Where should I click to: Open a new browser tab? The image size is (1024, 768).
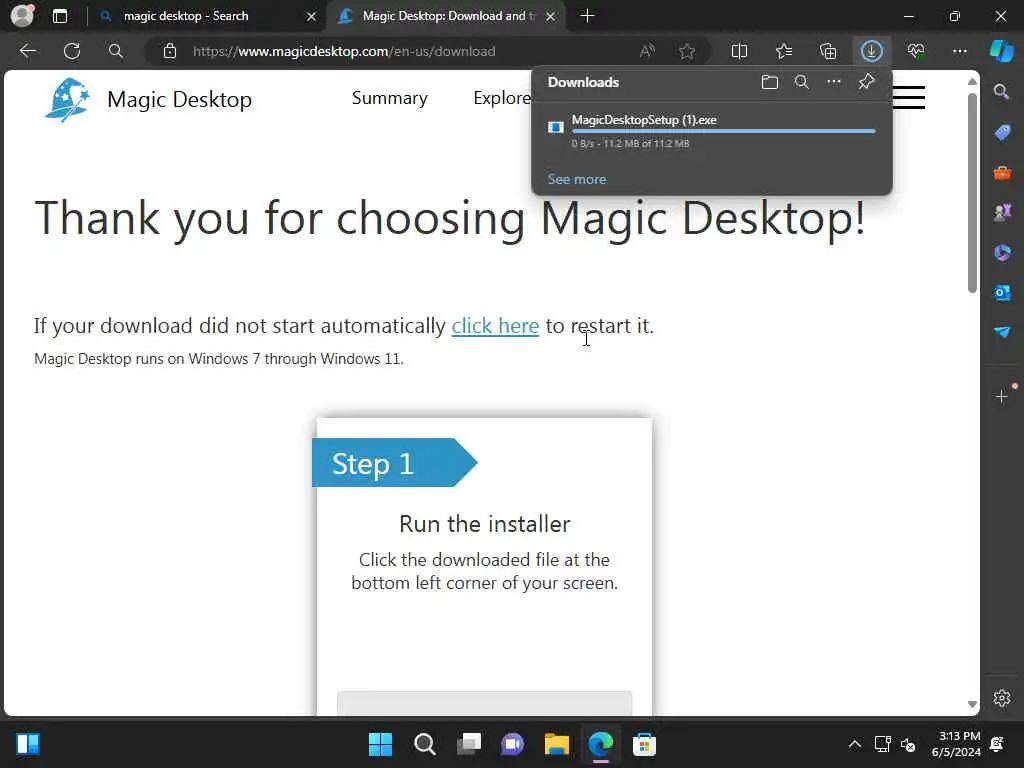pyautogui.click(x=587, y=16)
